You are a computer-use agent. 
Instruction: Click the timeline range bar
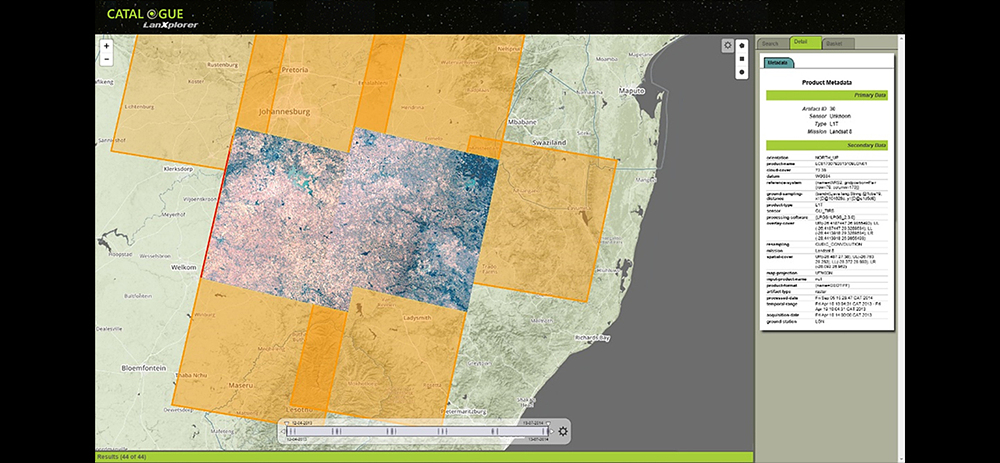pyautogui.click(x=417, y=432)
